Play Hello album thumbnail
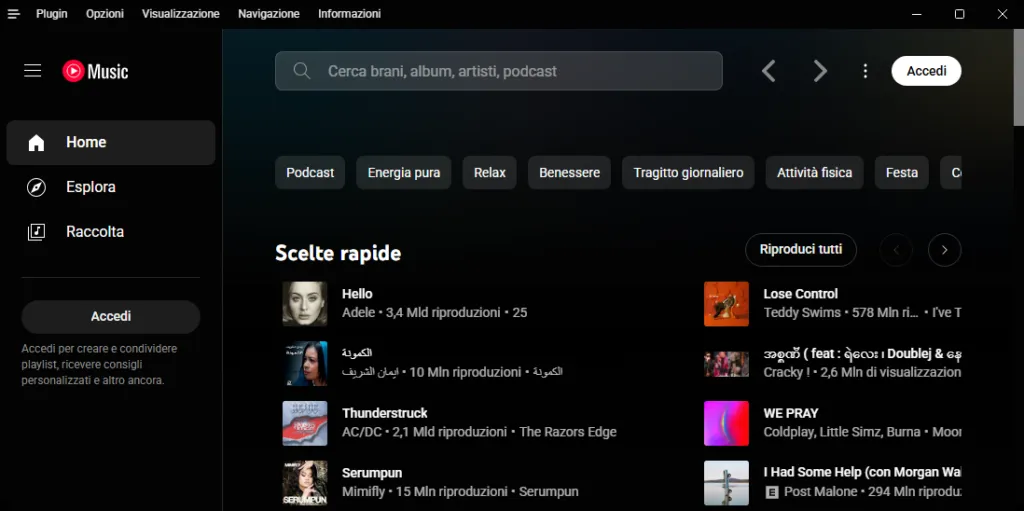 (304, 303)
